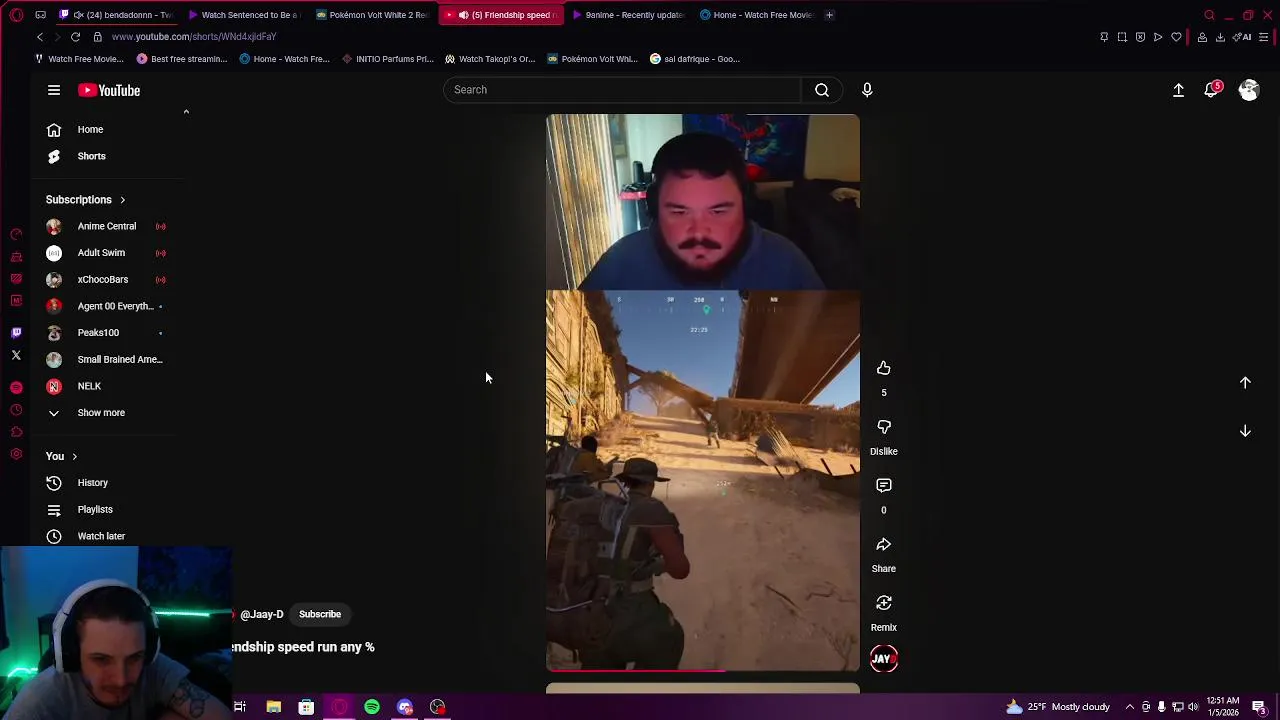Screen dimensions: 1280x720
Task: Open File Explorer from taskbar
Action: (273, 707)
